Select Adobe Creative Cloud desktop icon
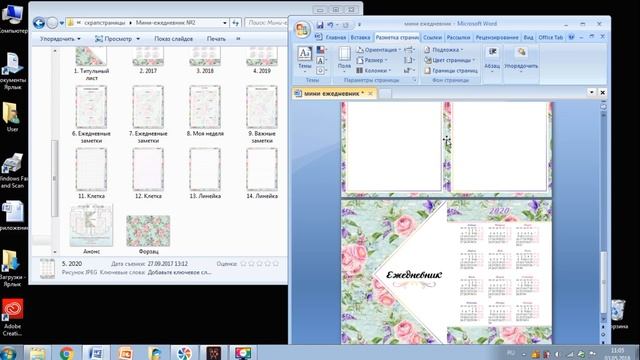 coord(13,317)
